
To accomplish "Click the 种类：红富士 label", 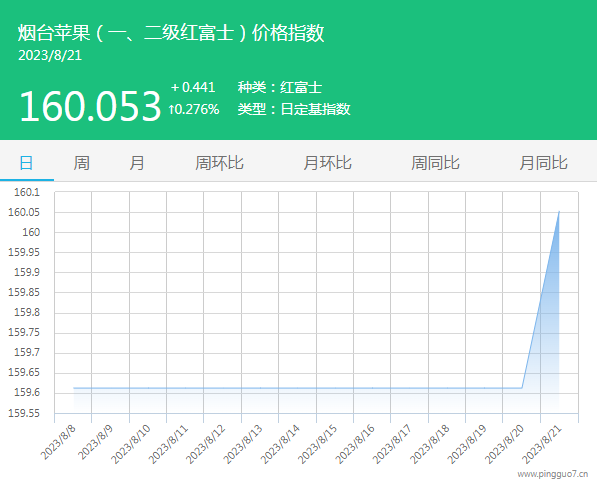I will point(280,87).
